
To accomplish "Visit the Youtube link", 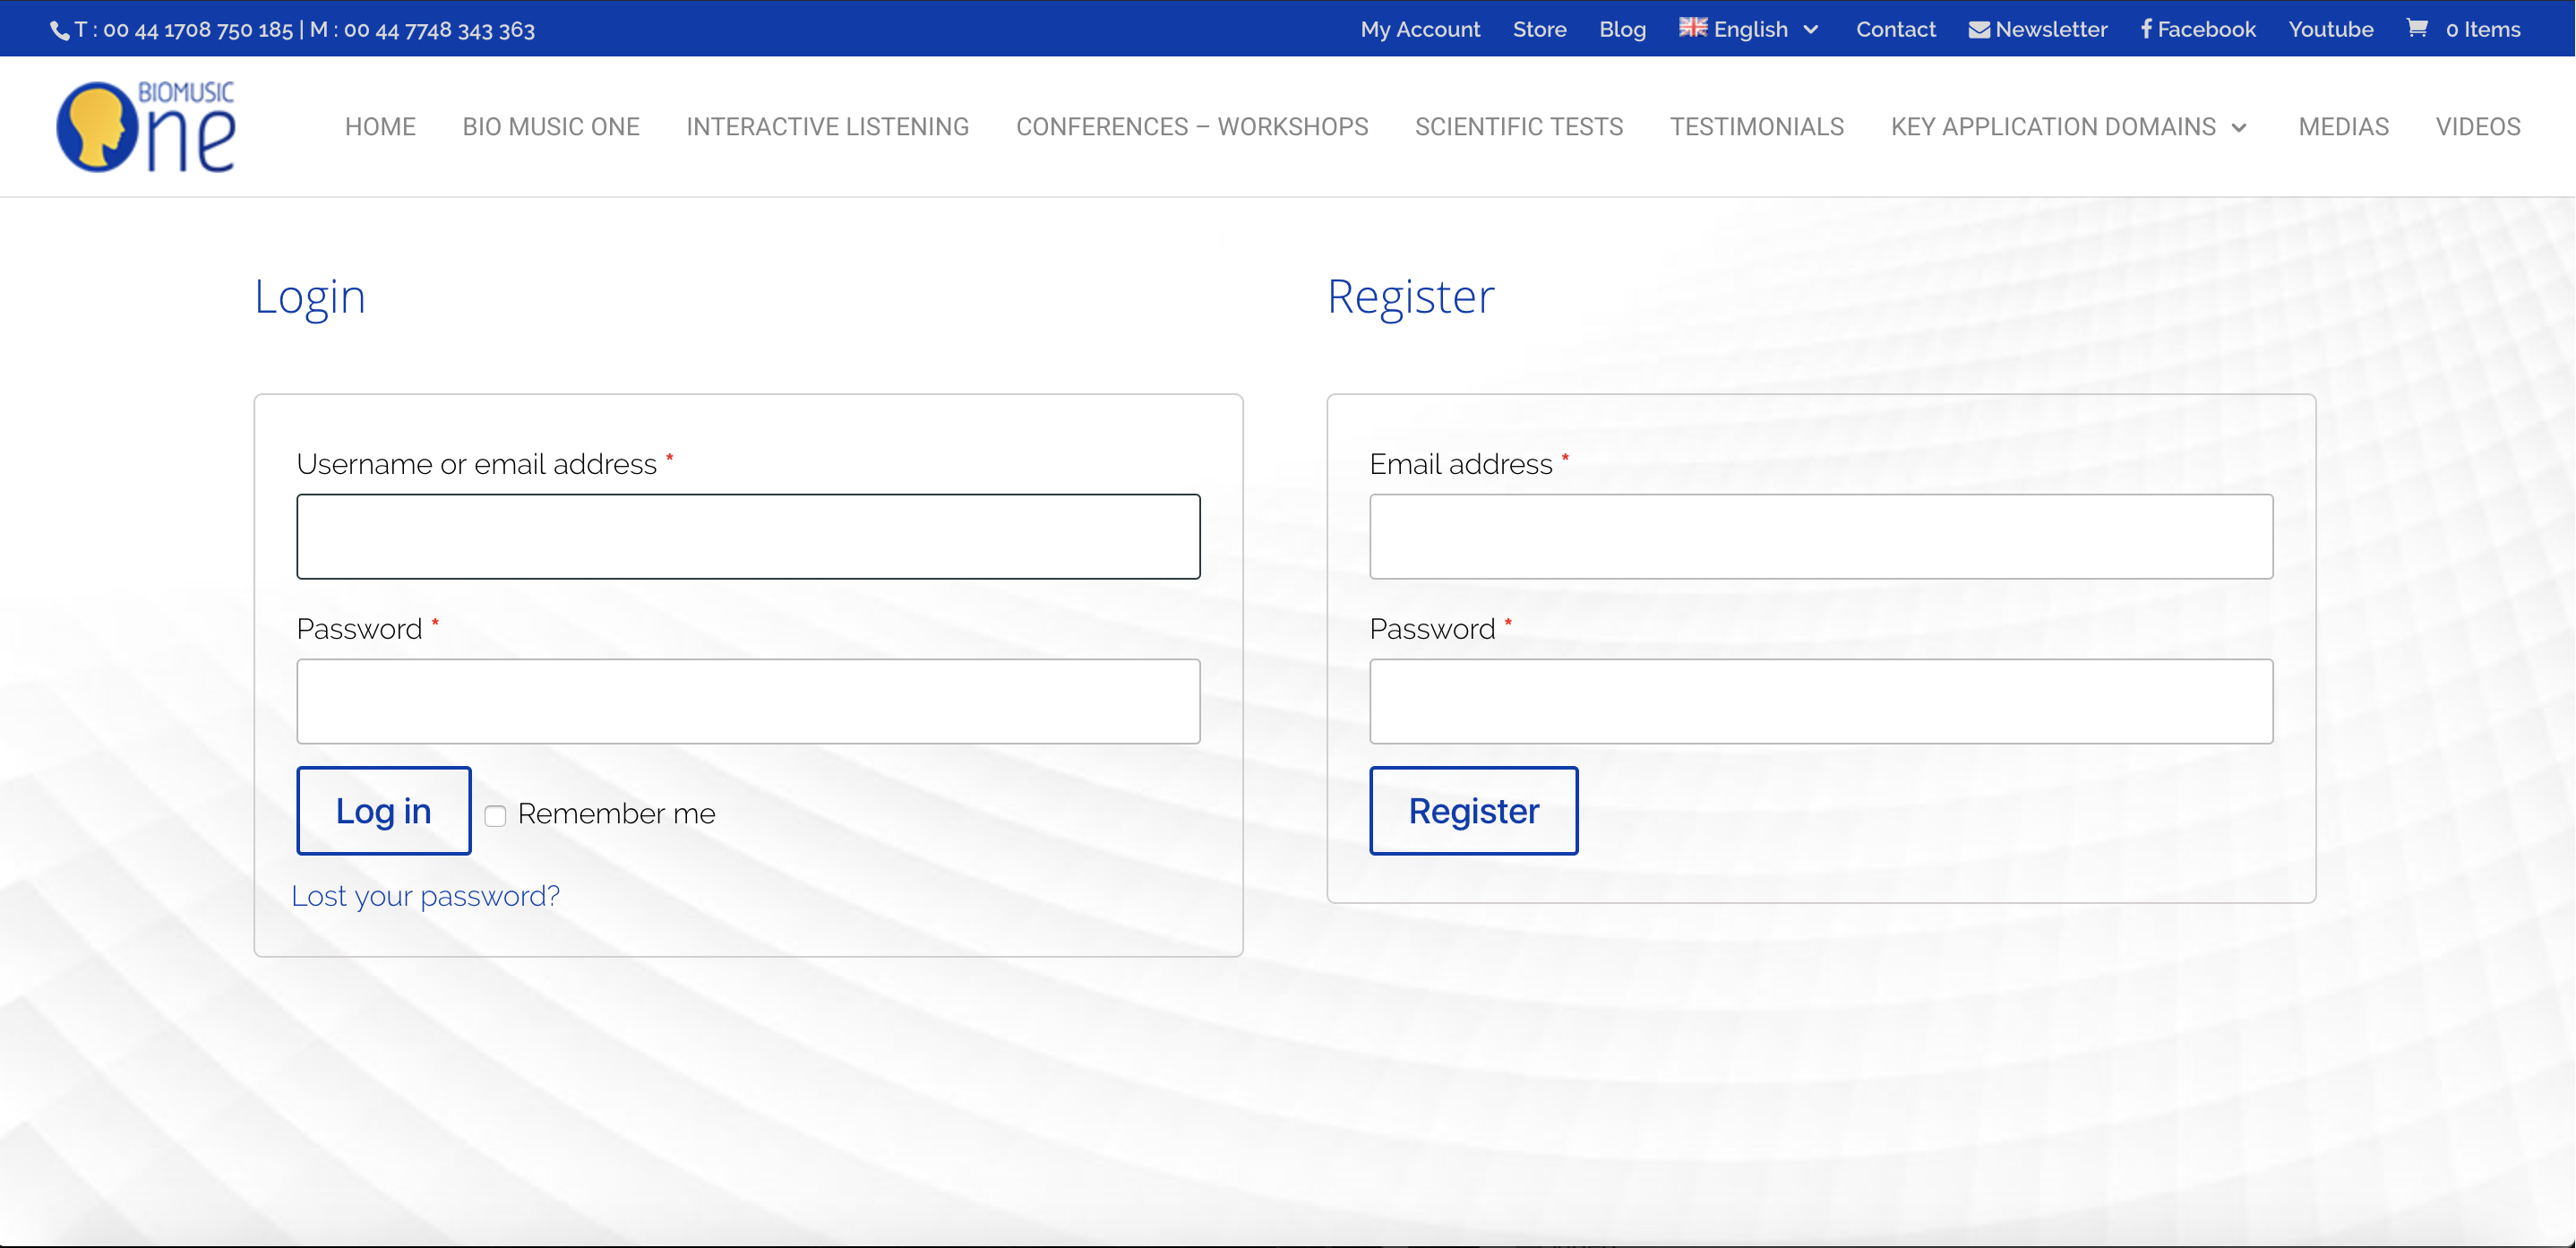I will click(2330, 29).
